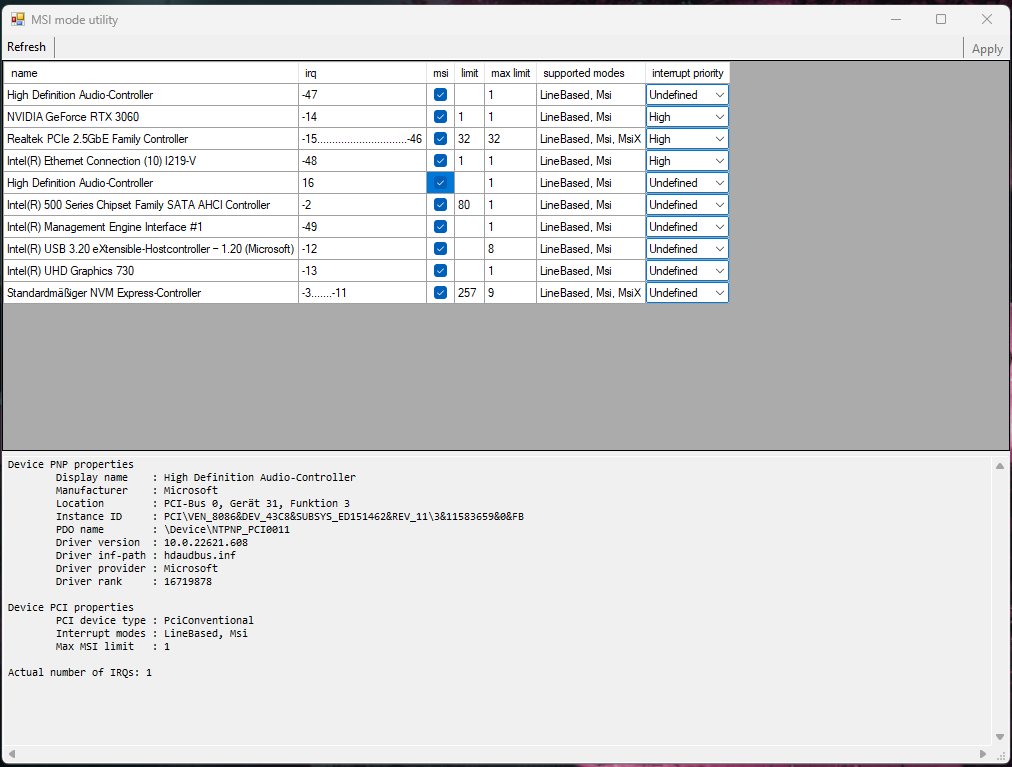Click Driver version 10.0.22621.608 line
1012x767 pixels.
[152, 542]
